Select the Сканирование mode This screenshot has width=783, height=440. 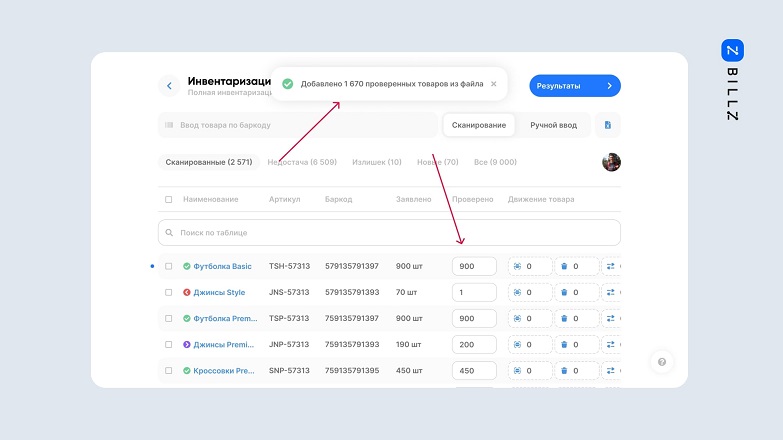pos(478,125)
